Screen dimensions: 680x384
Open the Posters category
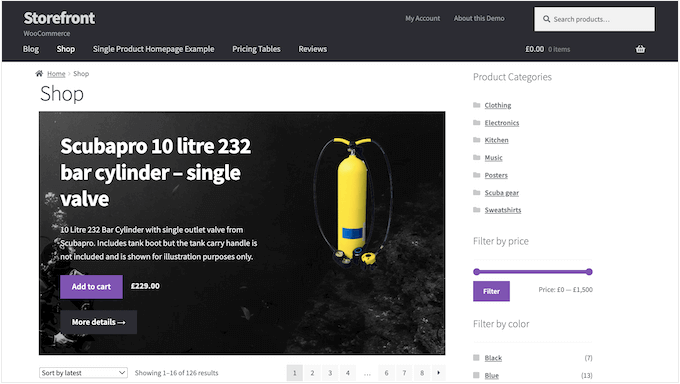[496, 175]
